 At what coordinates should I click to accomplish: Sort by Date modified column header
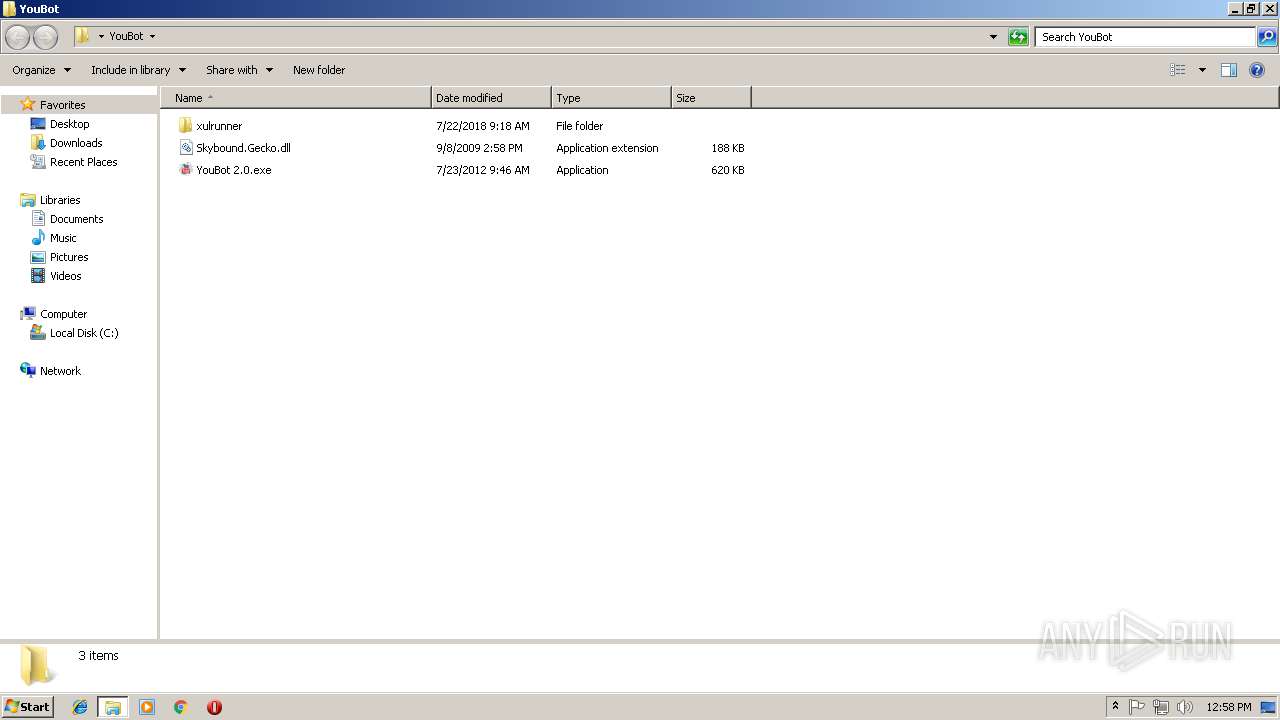(491, 98)
